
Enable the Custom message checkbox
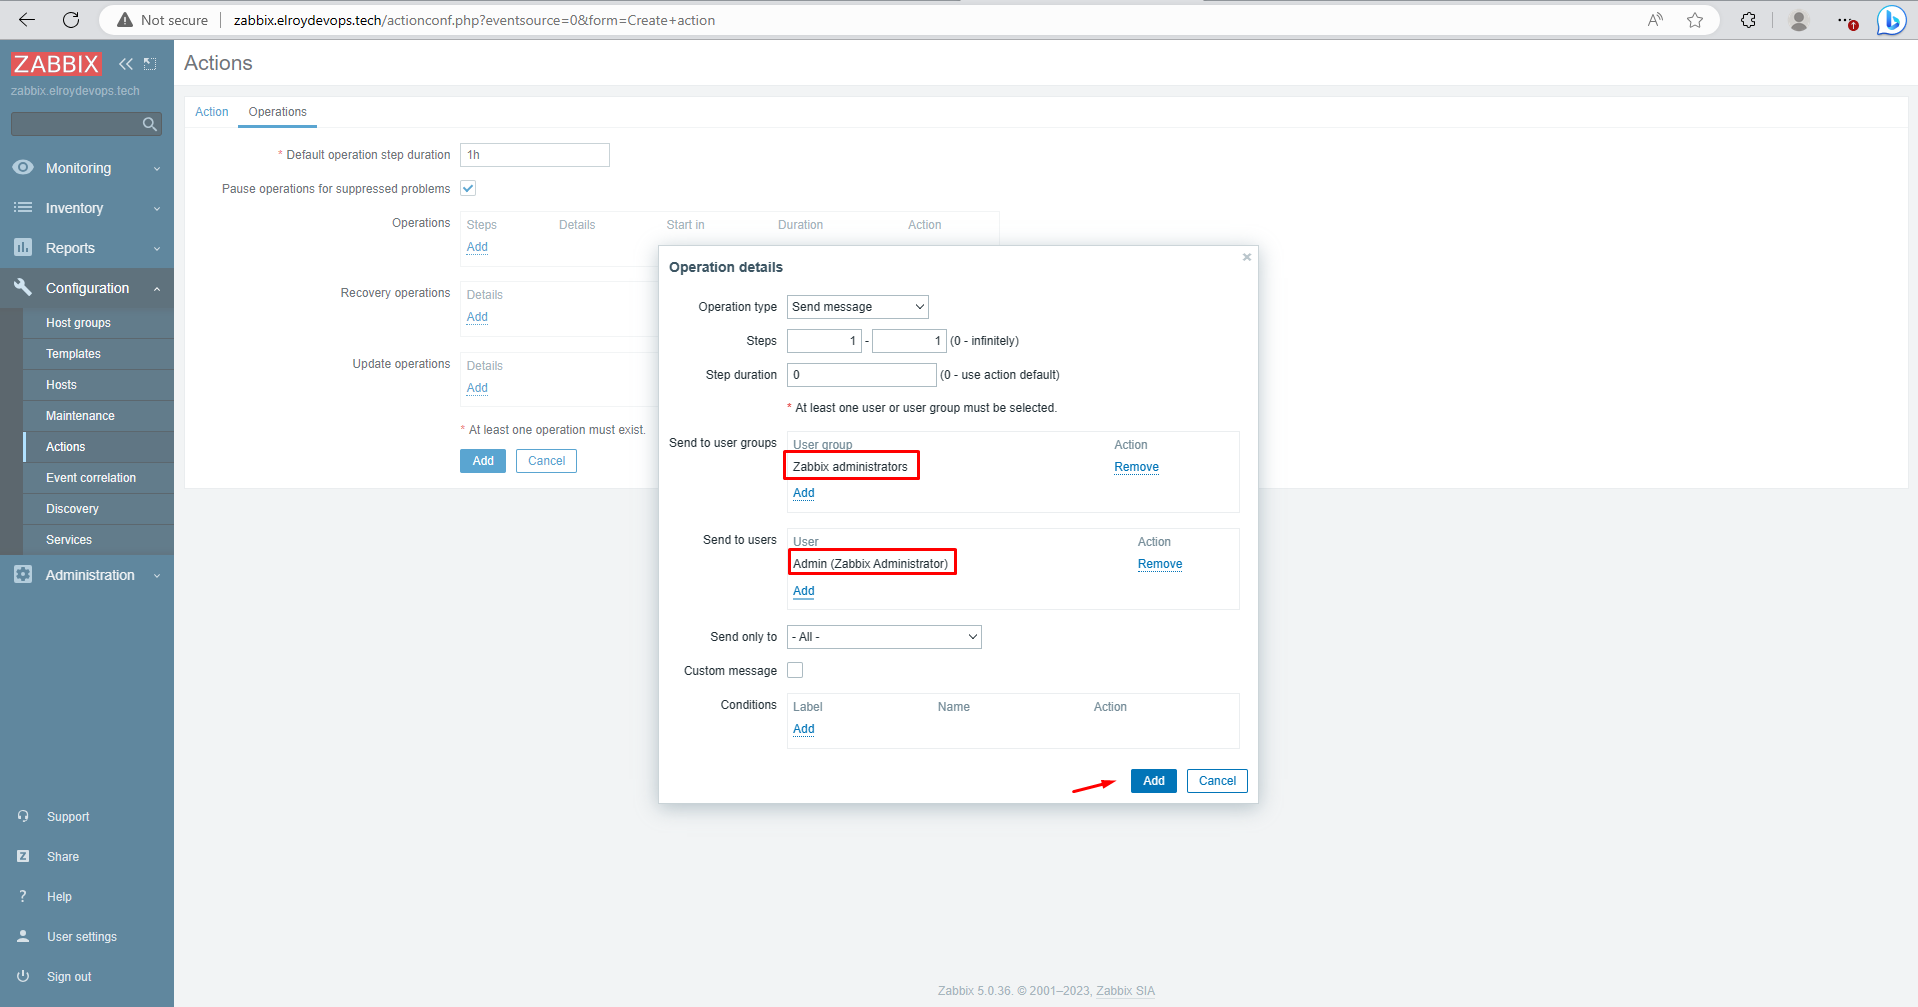(795, 670)
